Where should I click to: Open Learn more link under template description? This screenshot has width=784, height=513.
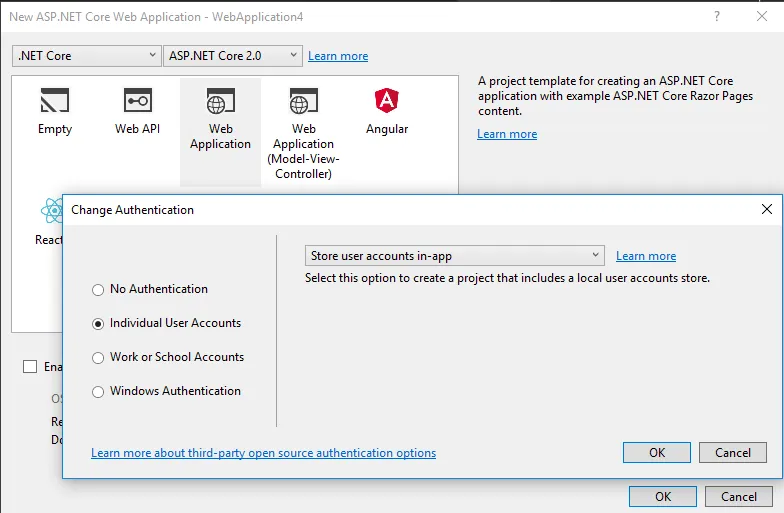507,134
